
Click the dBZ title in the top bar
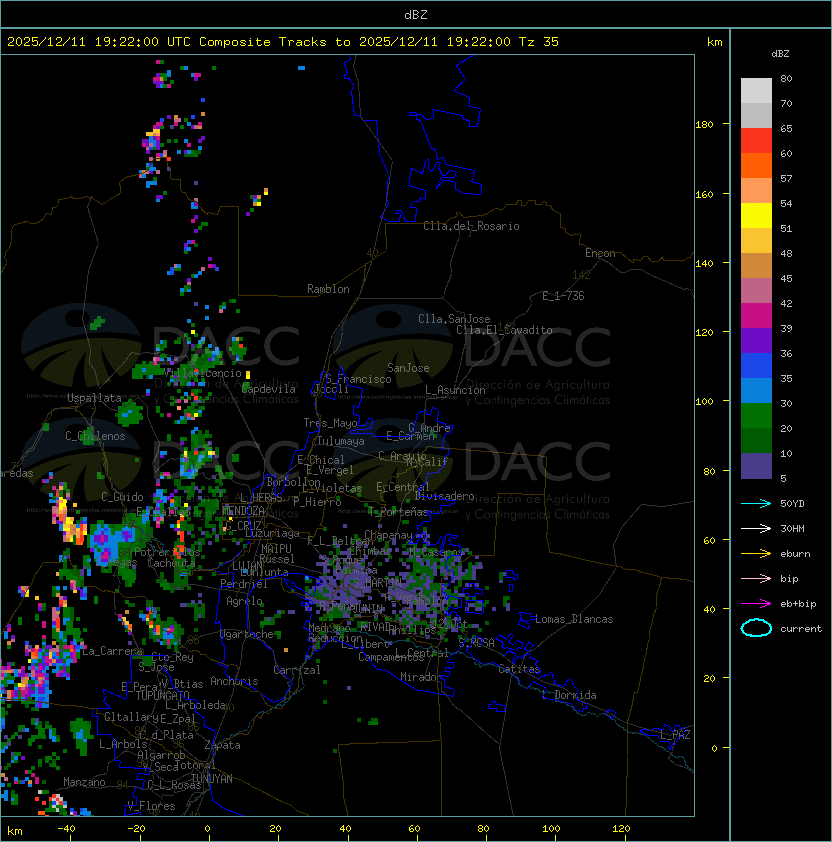tap(416, 15)
